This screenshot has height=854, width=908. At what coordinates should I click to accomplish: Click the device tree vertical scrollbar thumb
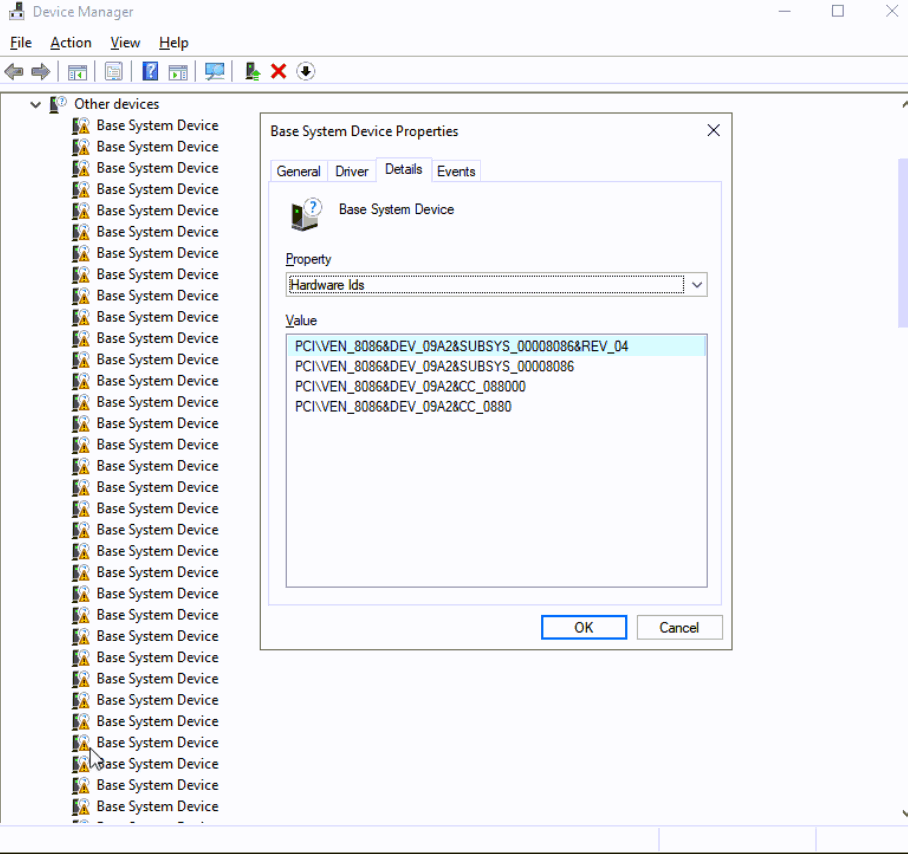(x=903, y=243)
